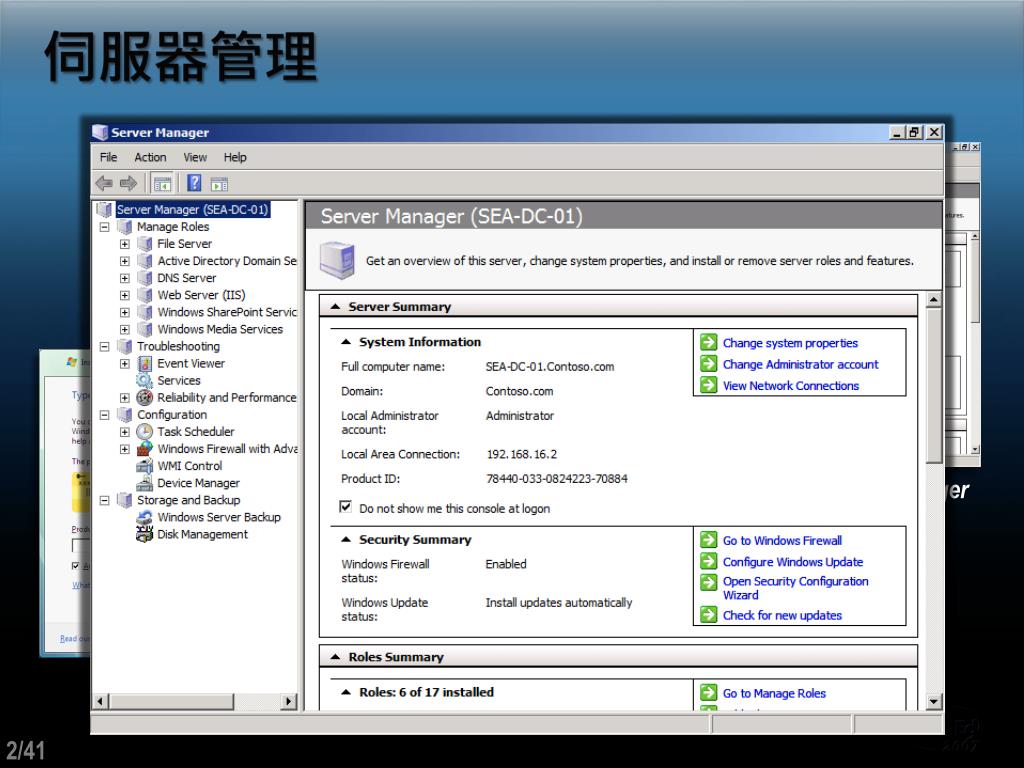Viewport: 1024px width, 768px height.
Task: Click the tree pane scroll right arrow
Action: 289,701
